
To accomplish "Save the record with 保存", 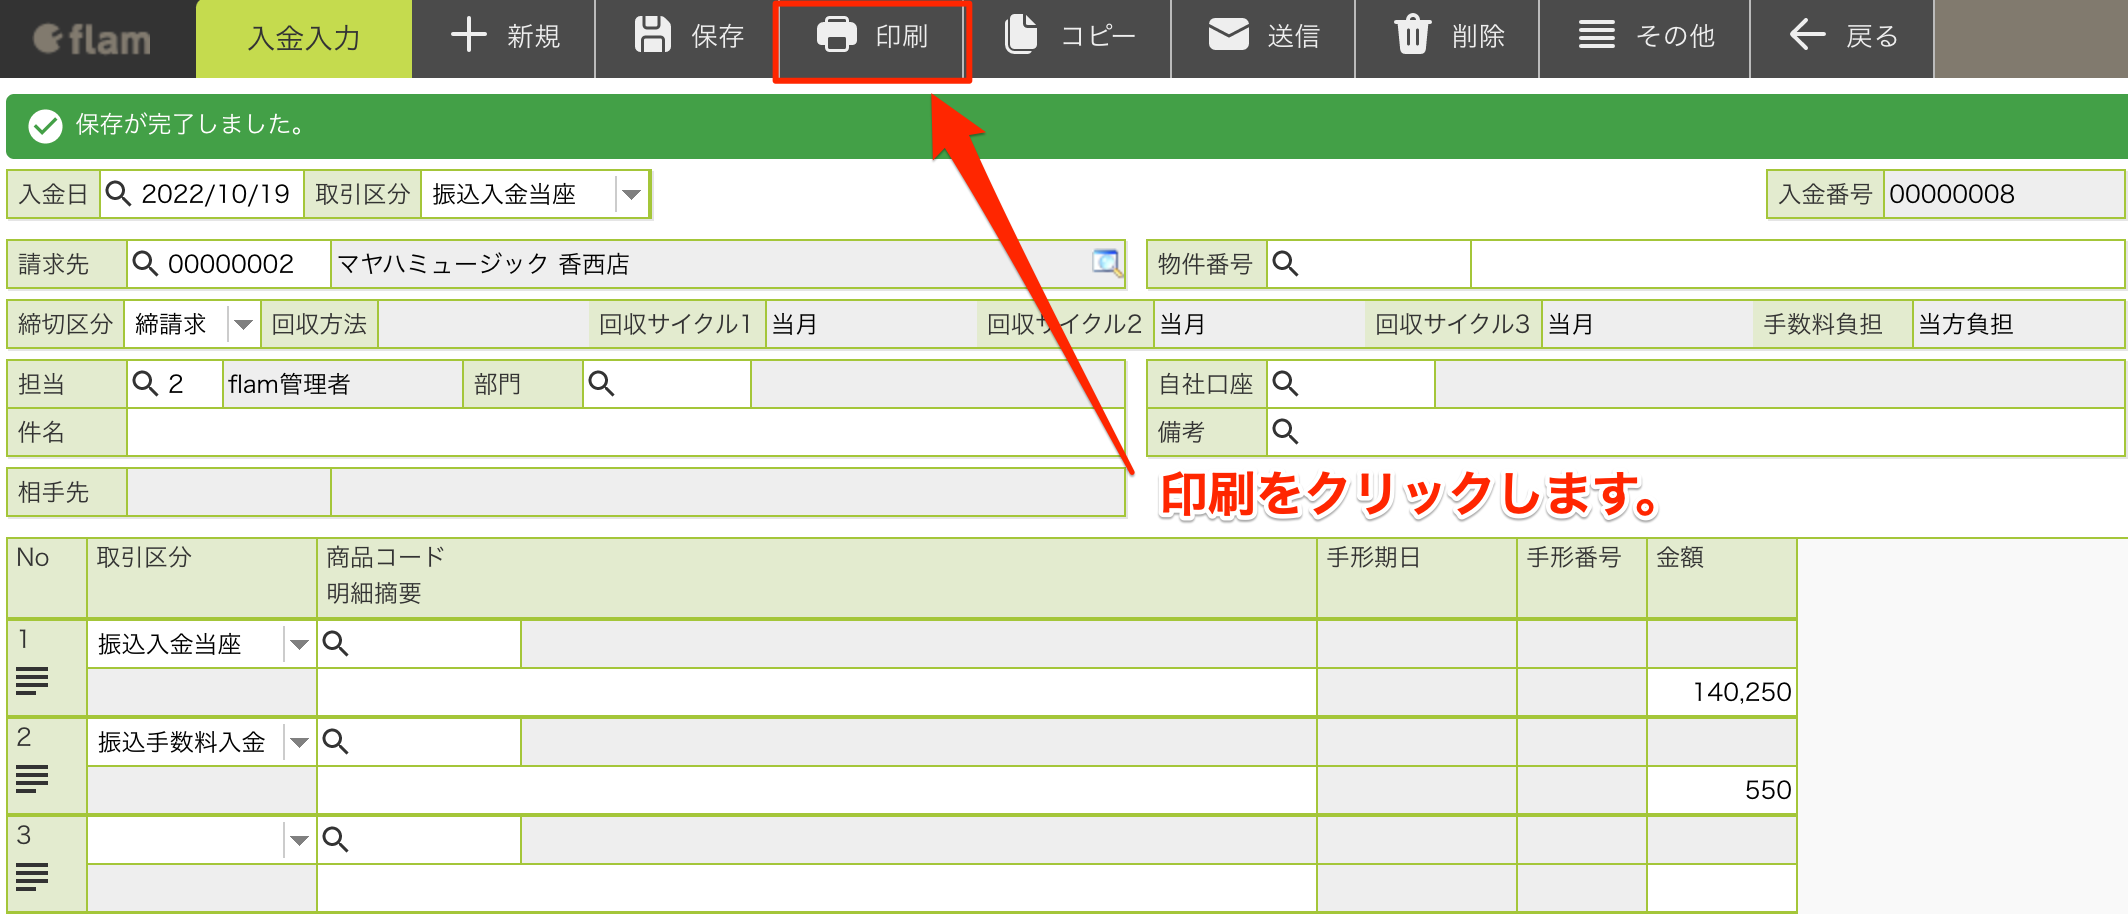I will pos(689,37).
